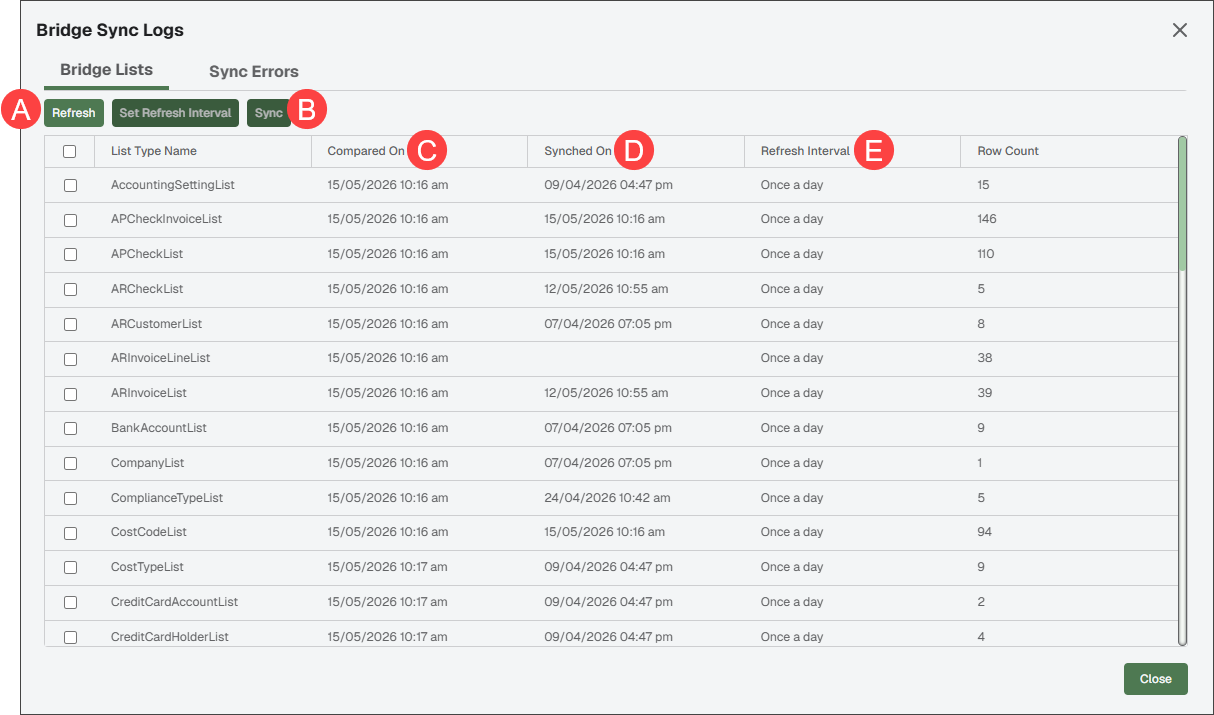
Task: Check the ARCustomerList row checkbox
Action: point(70,324)
